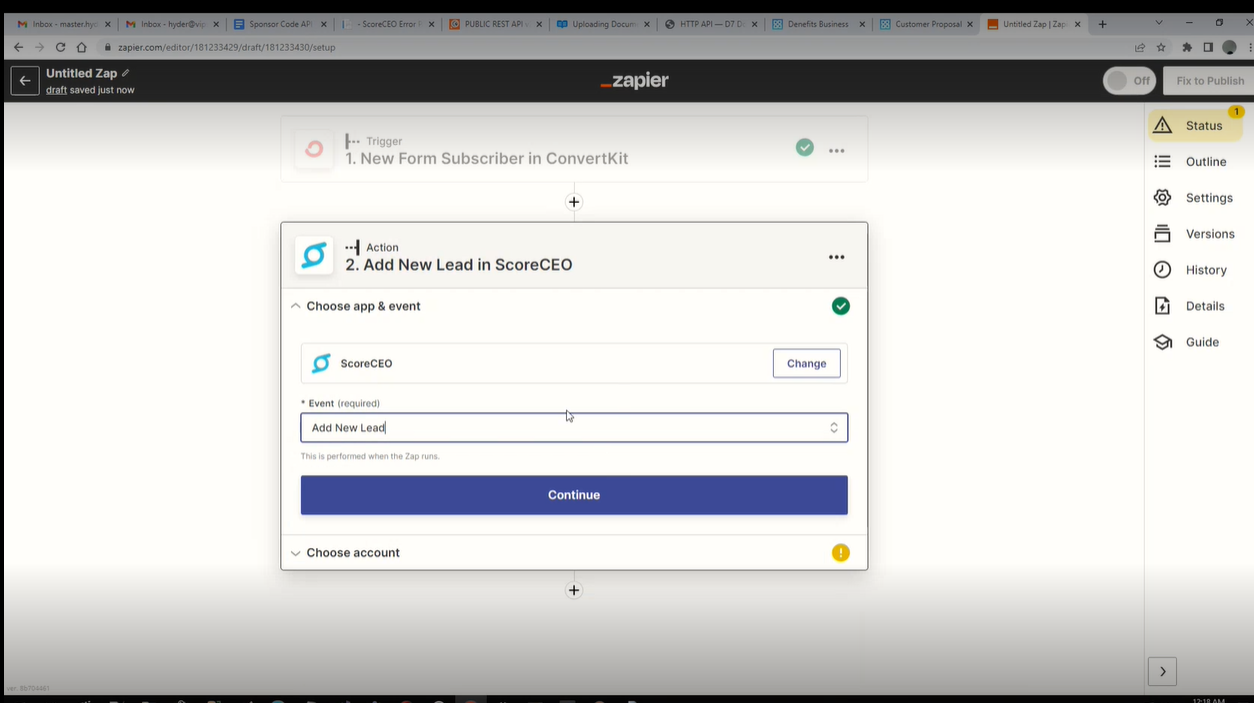Switch to the ScoreCEO Error tab

(386, 24)
